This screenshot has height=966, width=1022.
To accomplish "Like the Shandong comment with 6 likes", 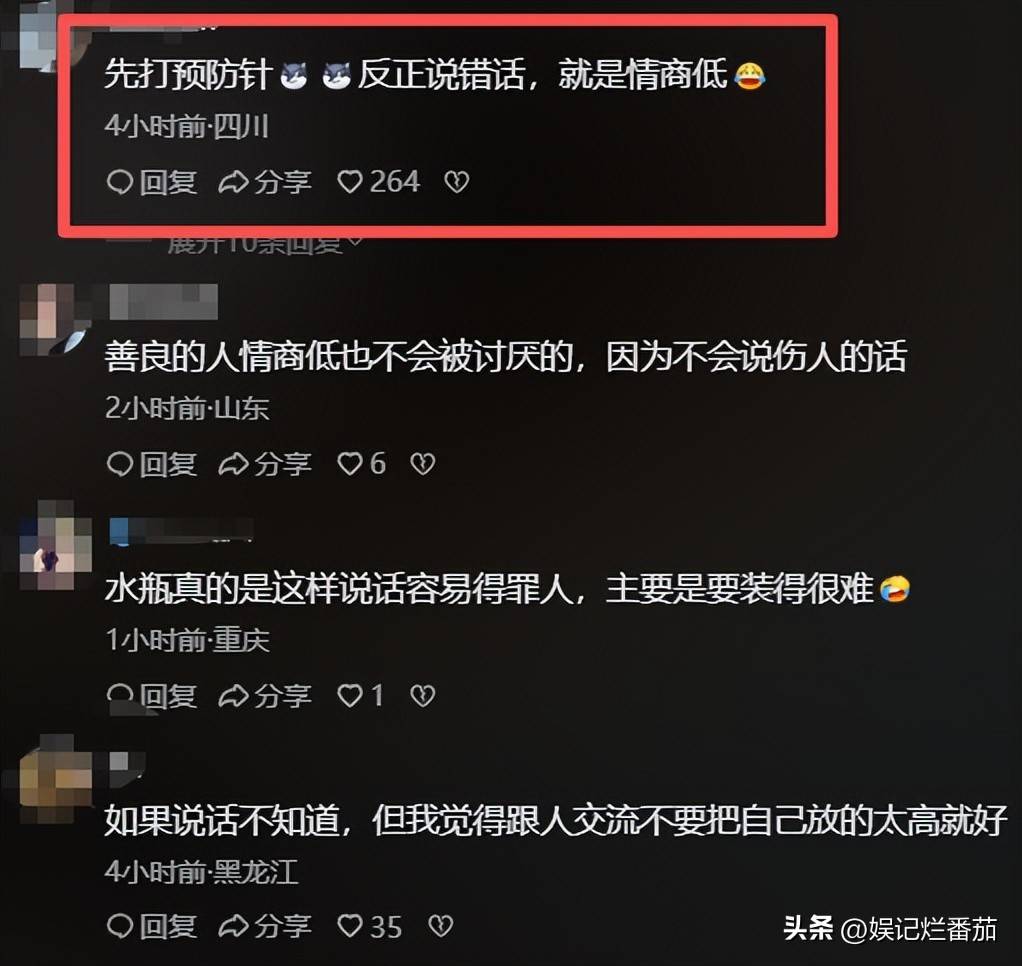I will coord(361,464).
